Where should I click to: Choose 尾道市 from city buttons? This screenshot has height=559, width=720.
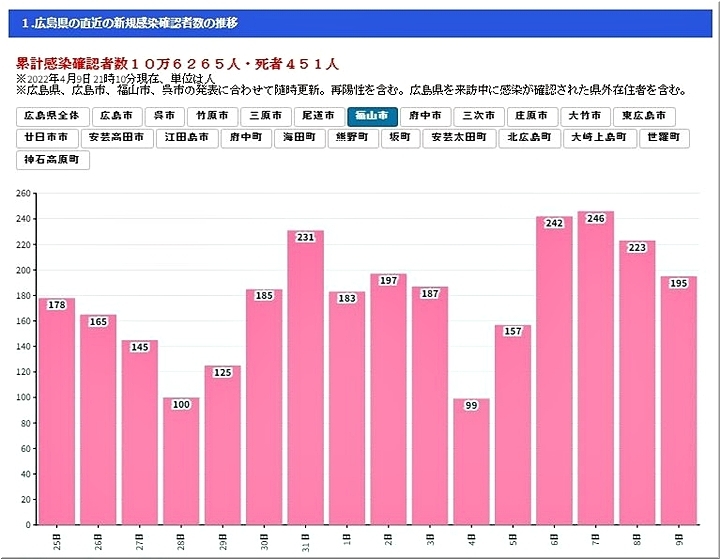pyautogui.click(x=320, y=116)
